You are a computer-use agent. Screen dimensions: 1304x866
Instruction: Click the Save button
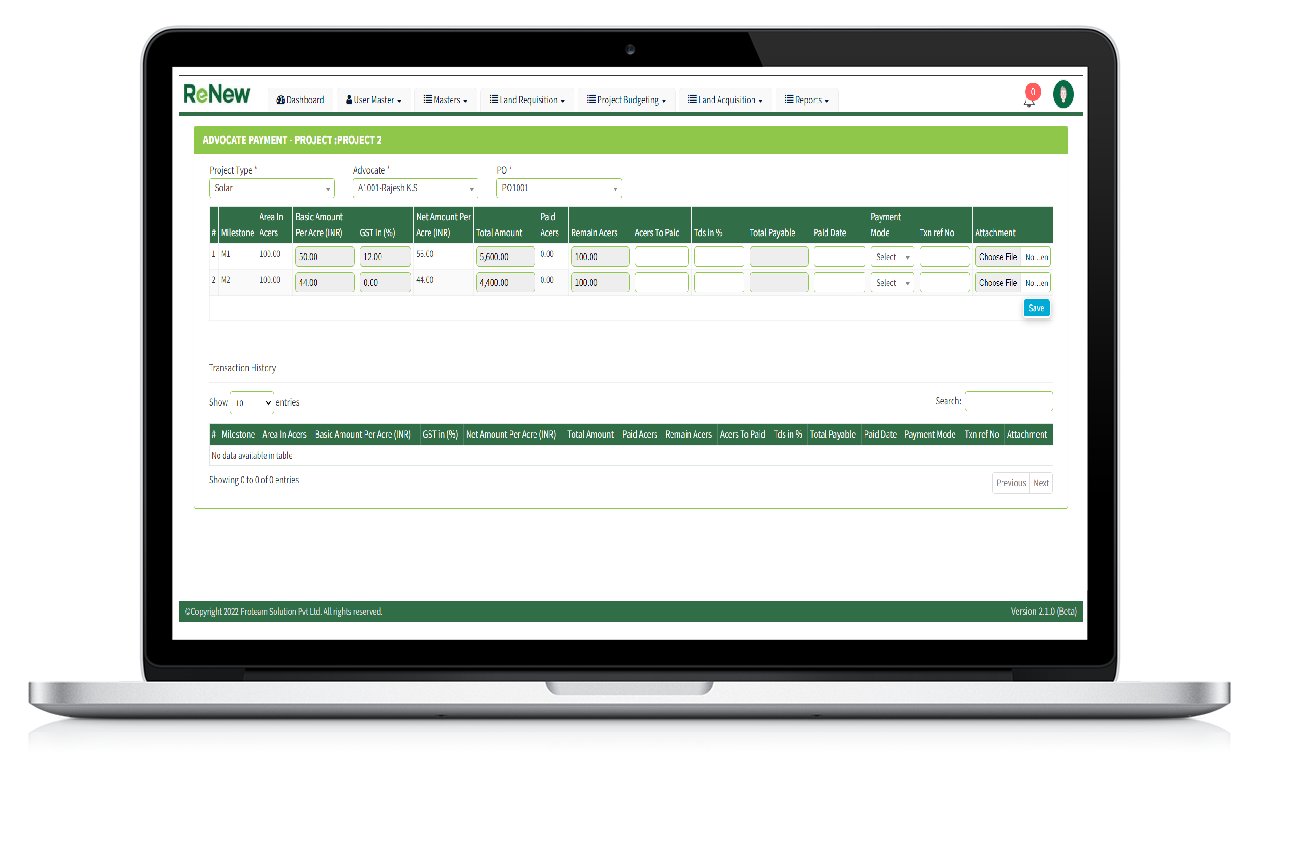[1036, 308]
